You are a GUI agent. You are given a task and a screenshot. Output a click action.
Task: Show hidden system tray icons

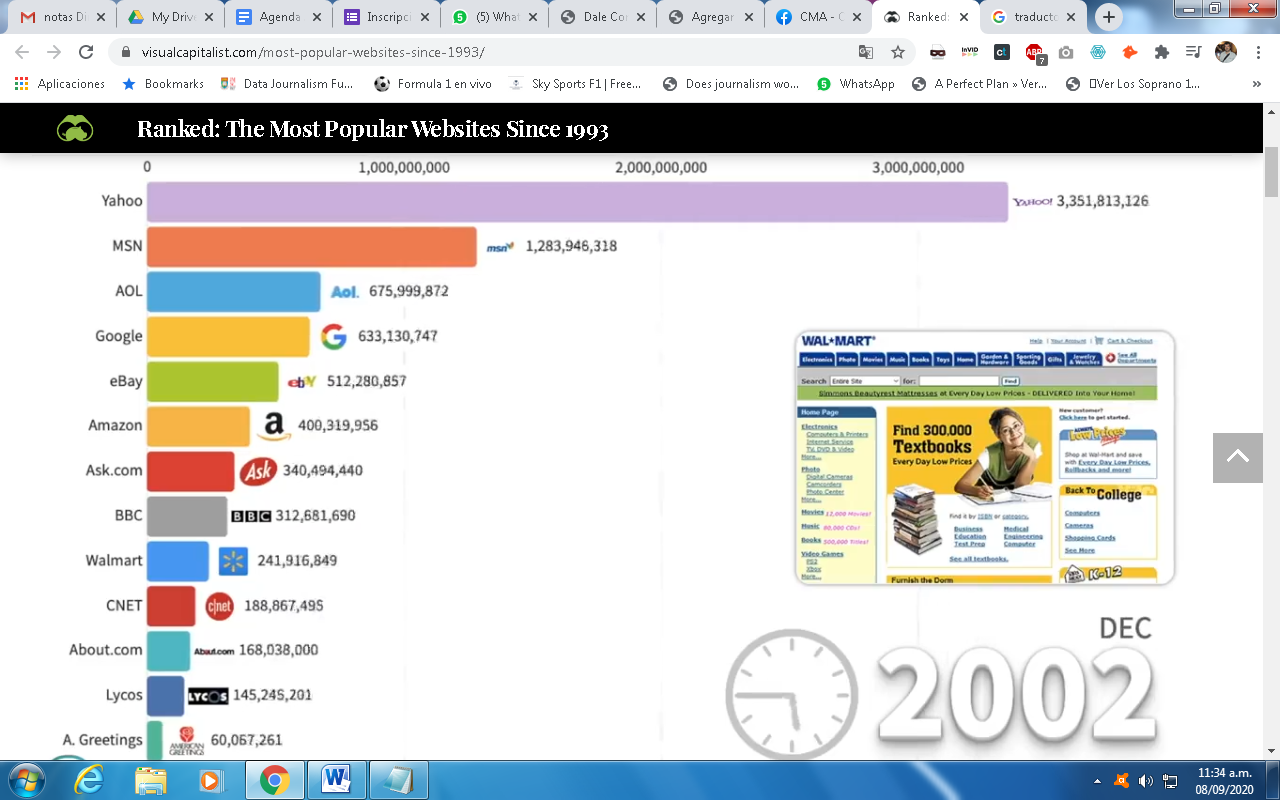tap(1099, 781)
